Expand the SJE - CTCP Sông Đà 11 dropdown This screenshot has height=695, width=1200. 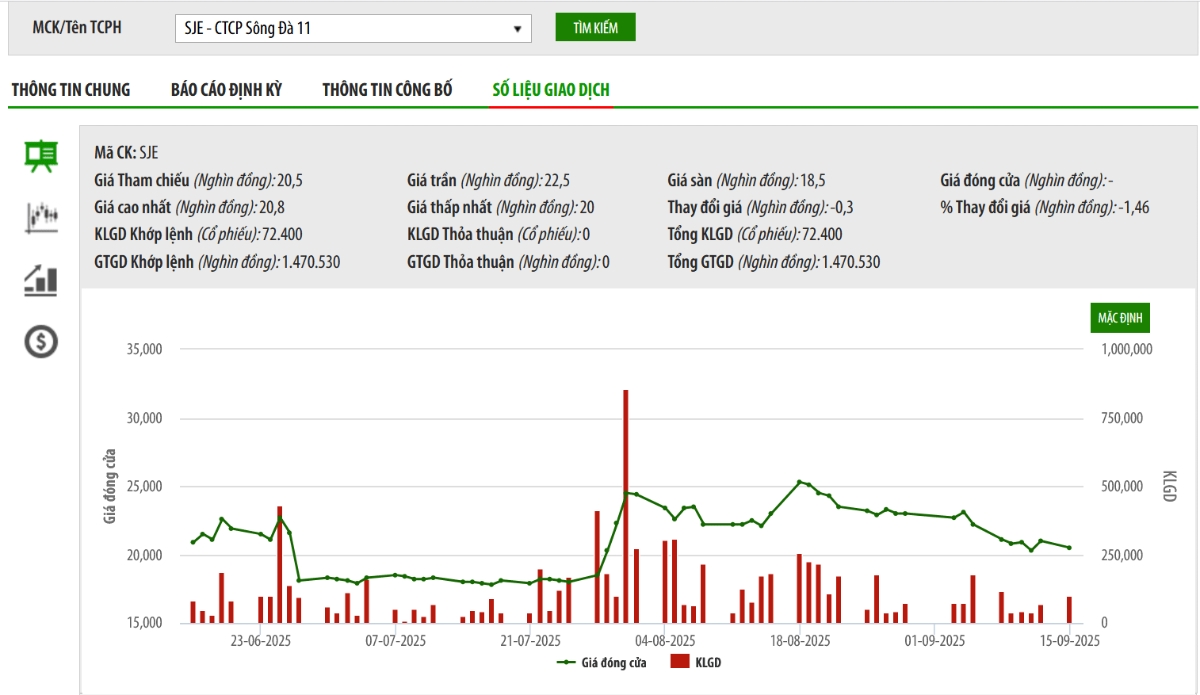pos(352,28)
